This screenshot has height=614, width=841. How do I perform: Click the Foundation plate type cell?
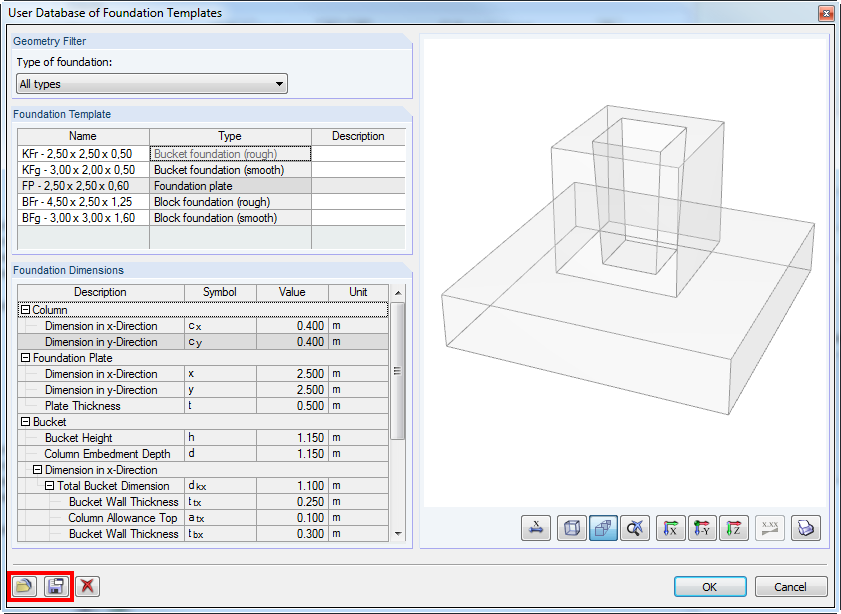click(x=230, y=186)
